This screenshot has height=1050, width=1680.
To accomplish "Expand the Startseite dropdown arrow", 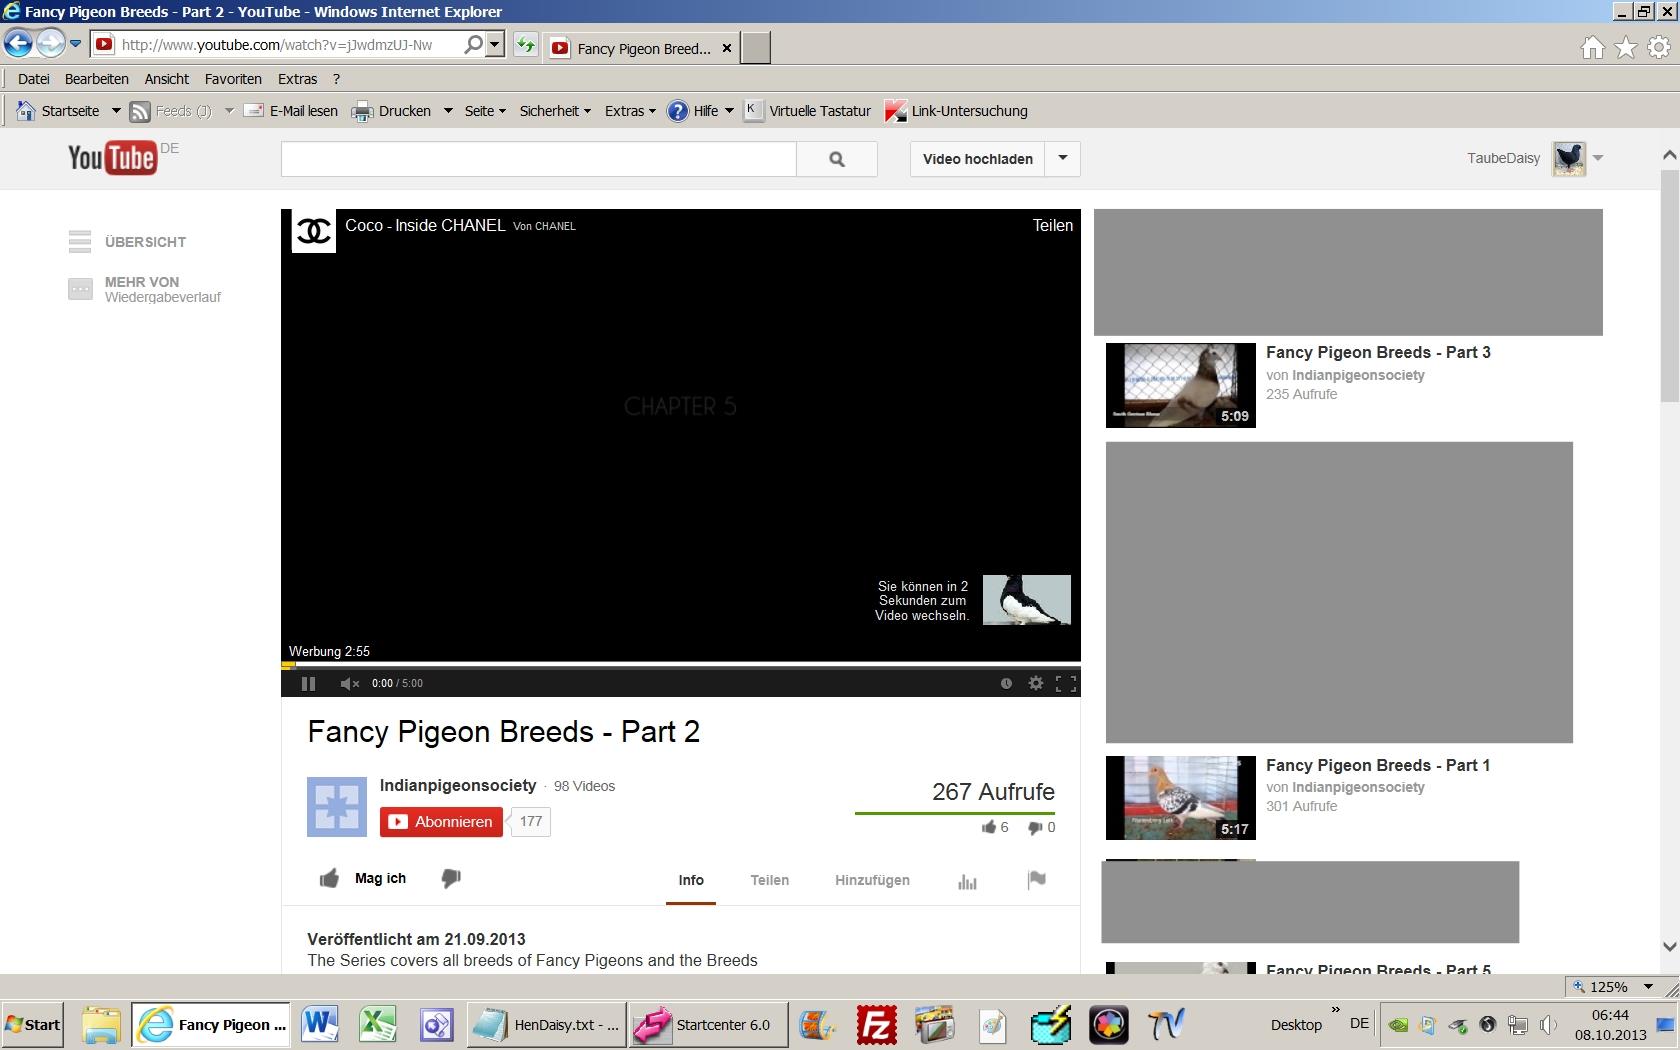I will coord(115,111).
